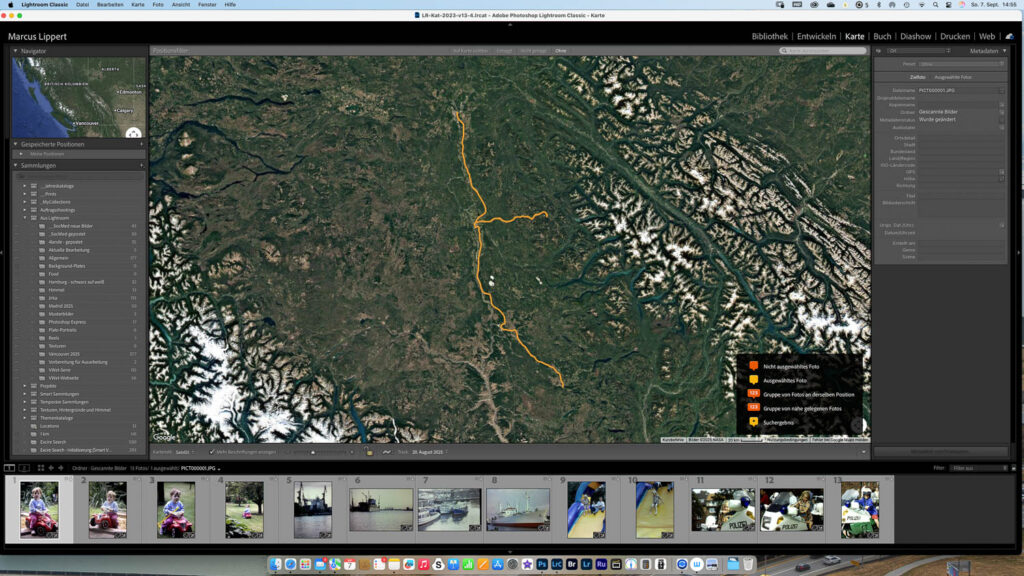Expand the Projekte collection set

point(25,386)
